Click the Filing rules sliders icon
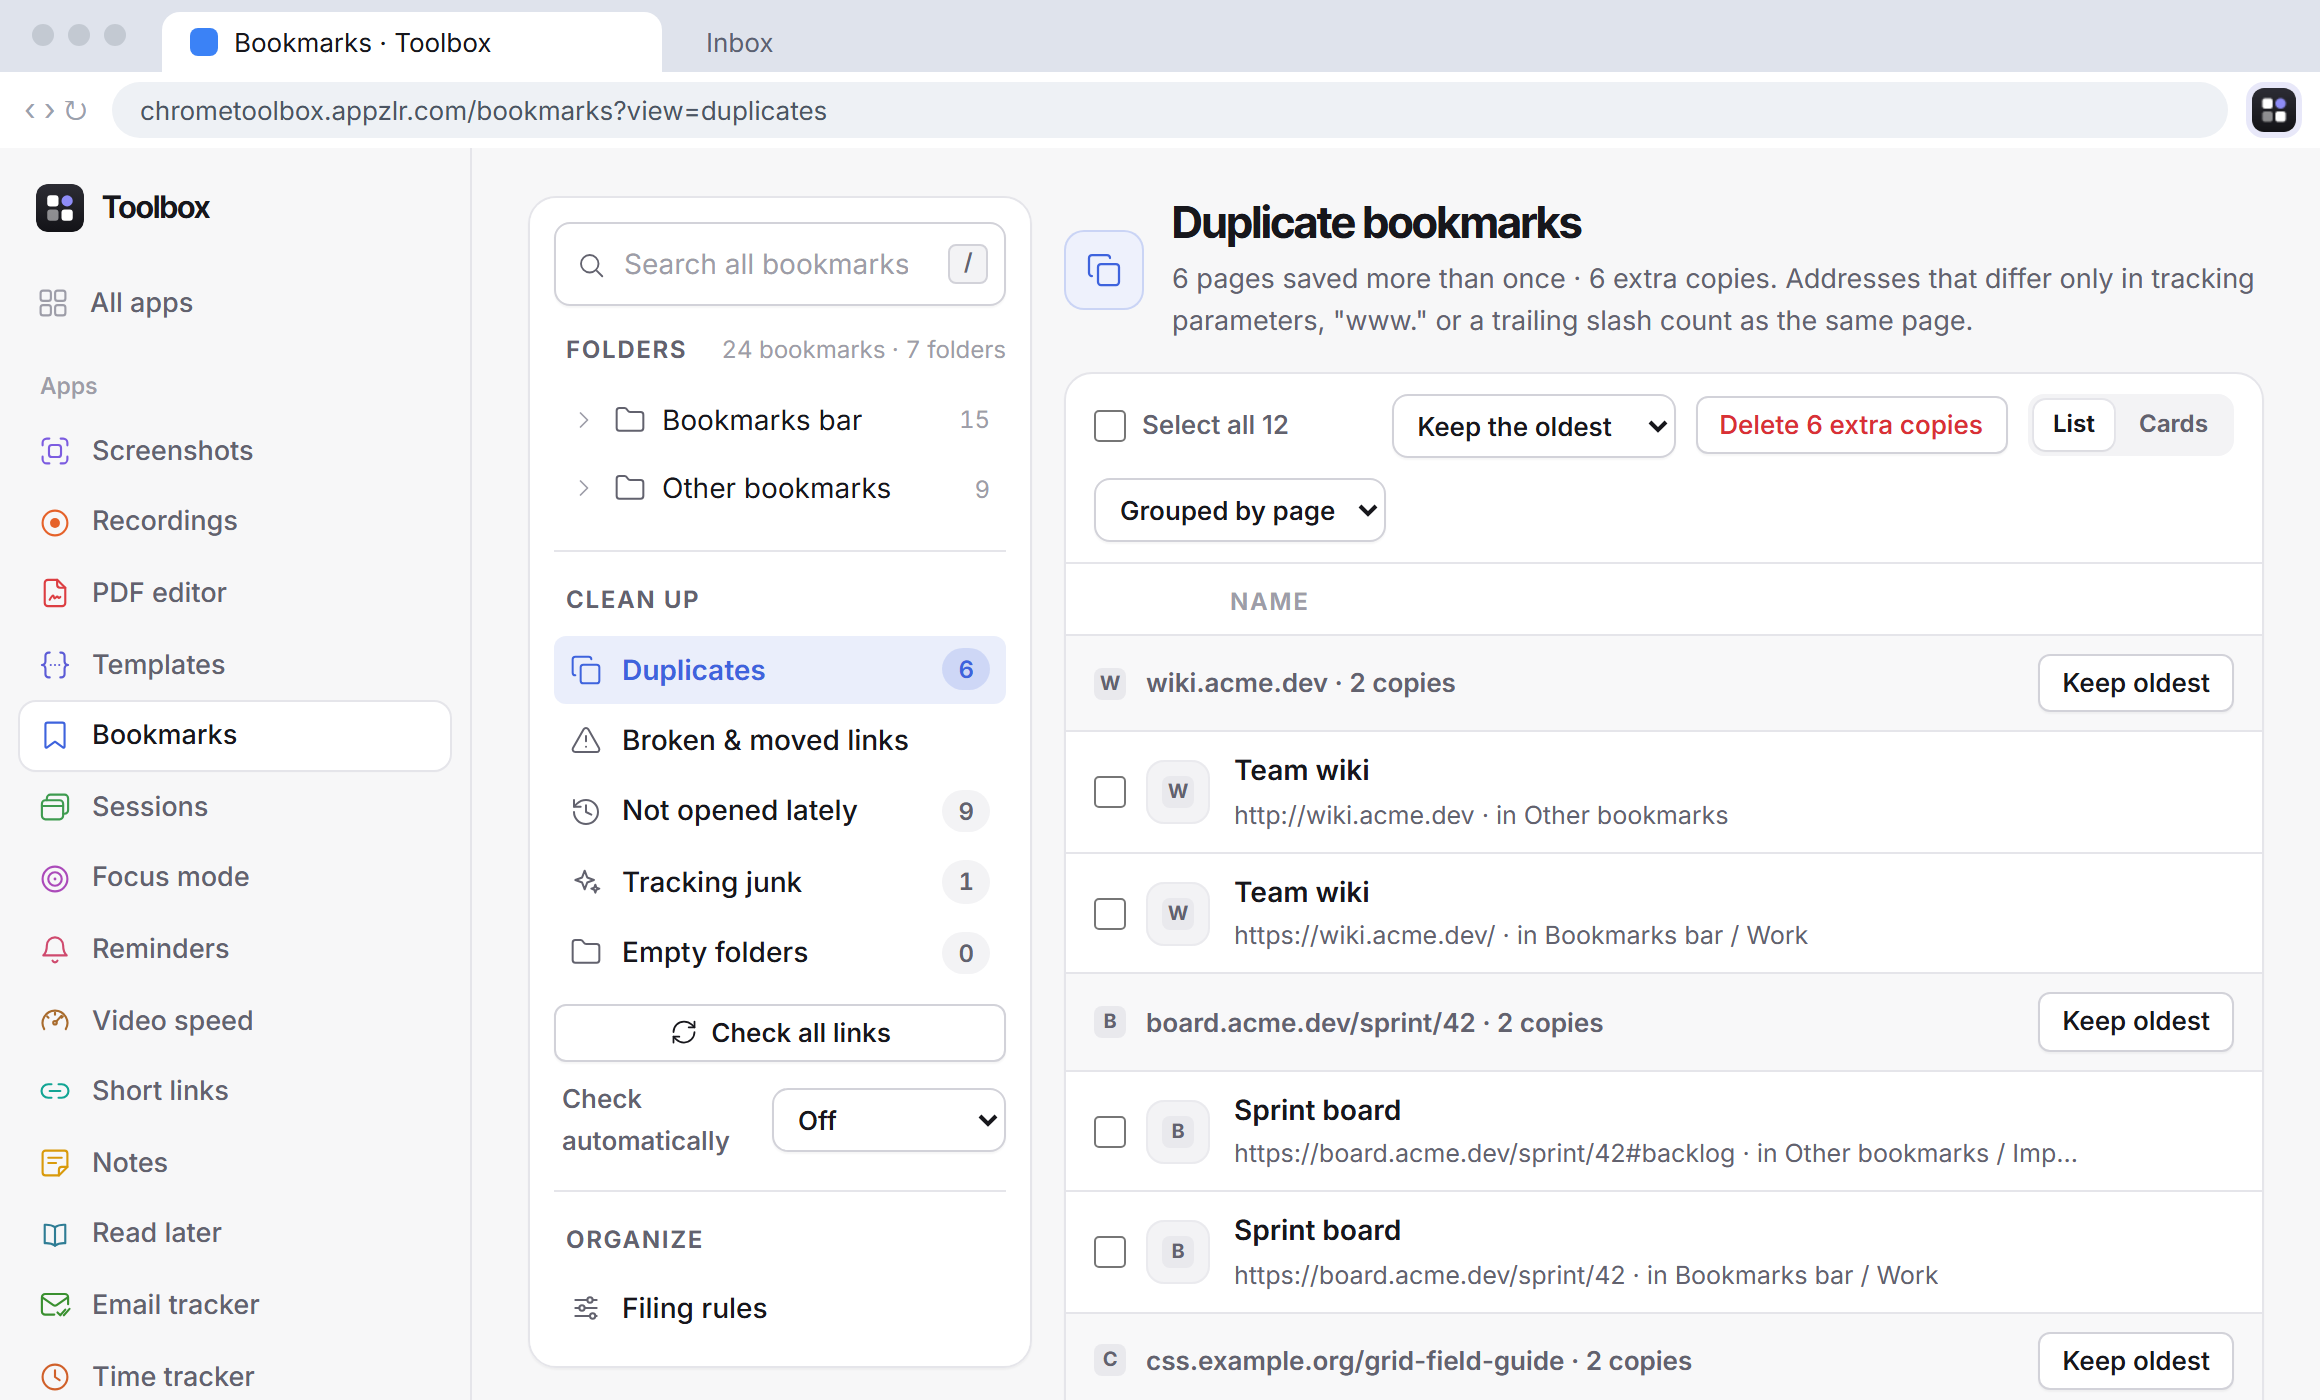The image size is (2320, 1400). pyautogui.click(x=586, y=1308)
